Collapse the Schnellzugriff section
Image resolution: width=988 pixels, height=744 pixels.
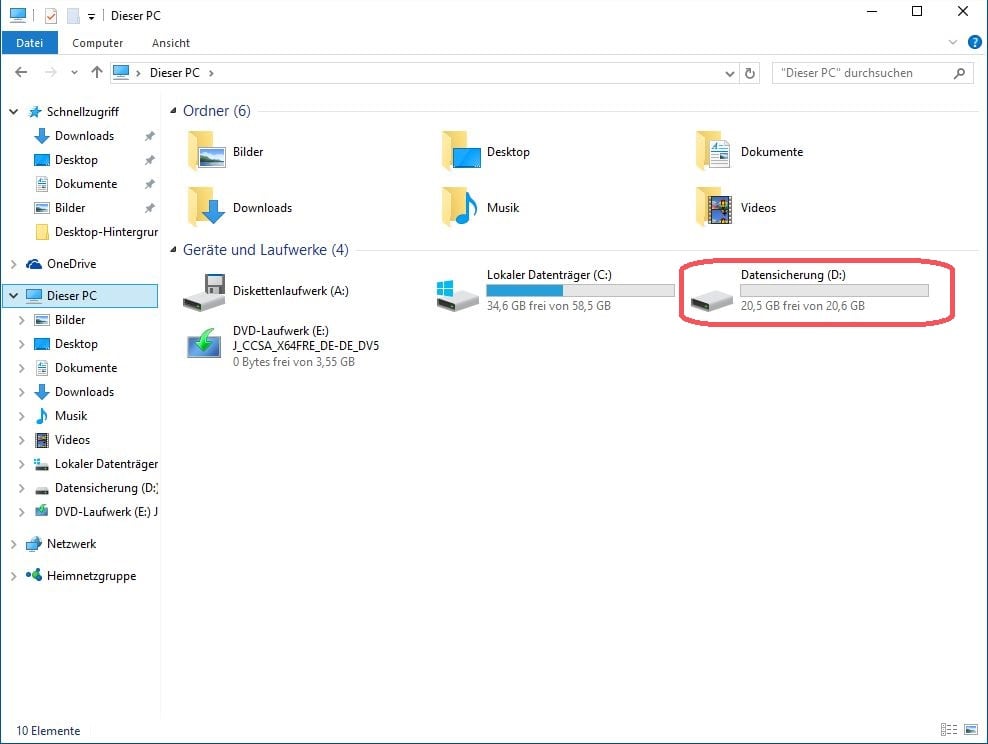(13, 111)
